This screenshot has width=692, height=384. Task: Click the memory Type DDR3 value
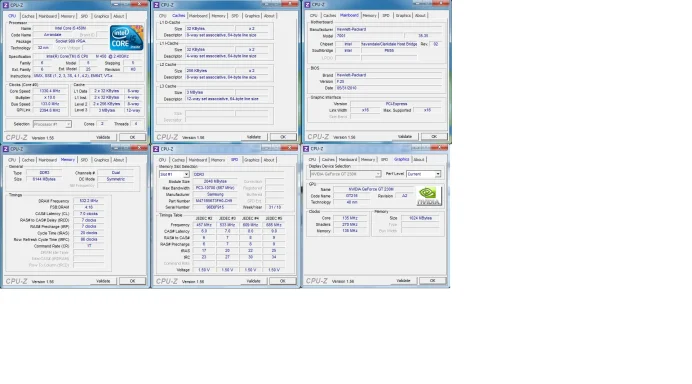(x=44, y=173)
